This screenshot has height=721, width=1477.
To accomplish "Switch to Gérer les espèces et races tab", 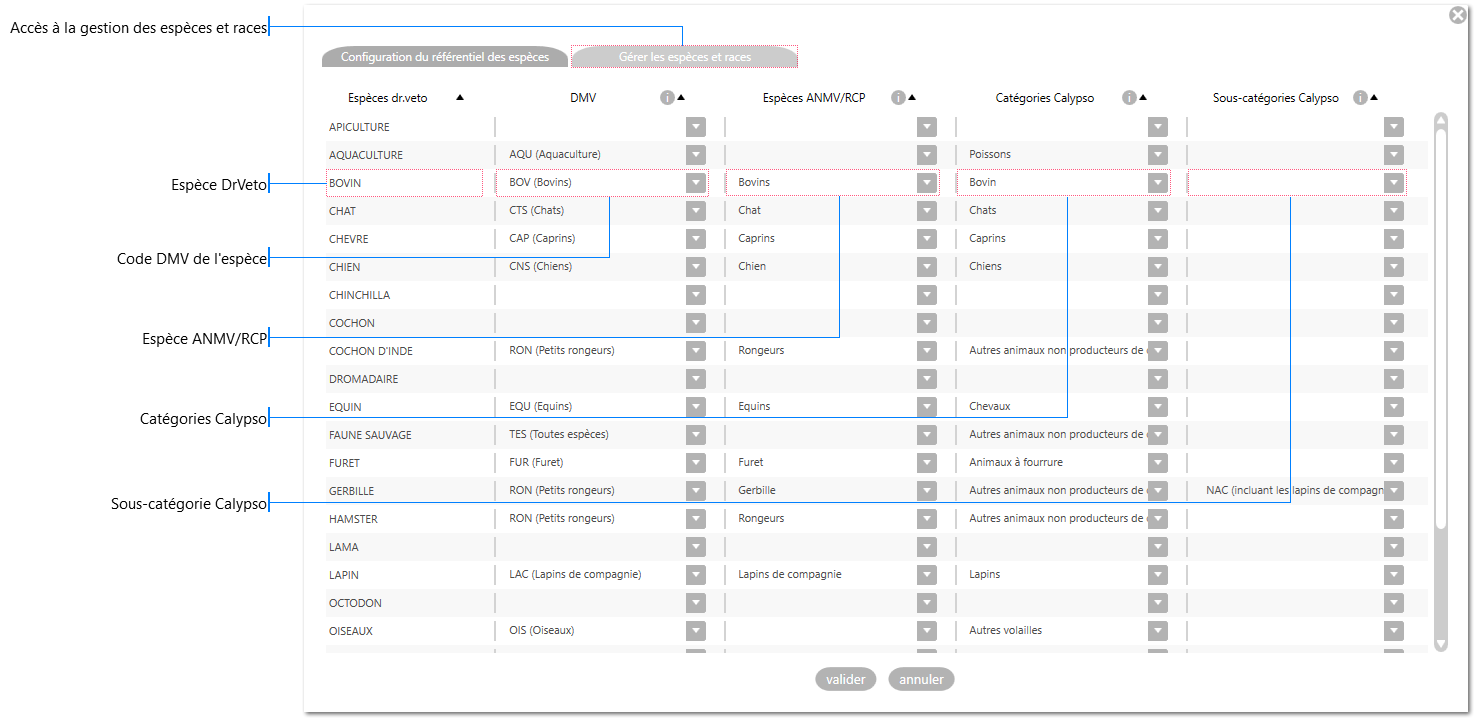I will pos(684,57).
